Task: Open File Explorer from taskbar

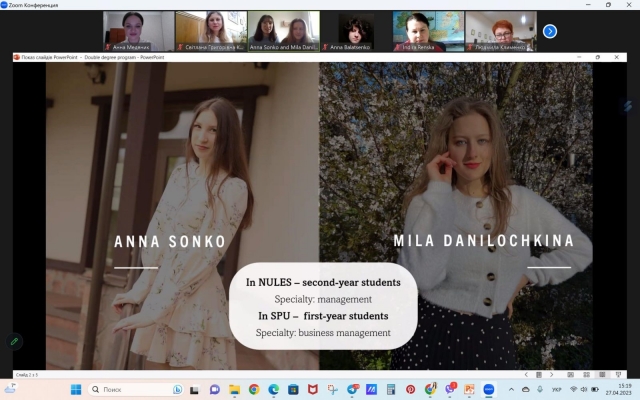Action: point(234,389)
